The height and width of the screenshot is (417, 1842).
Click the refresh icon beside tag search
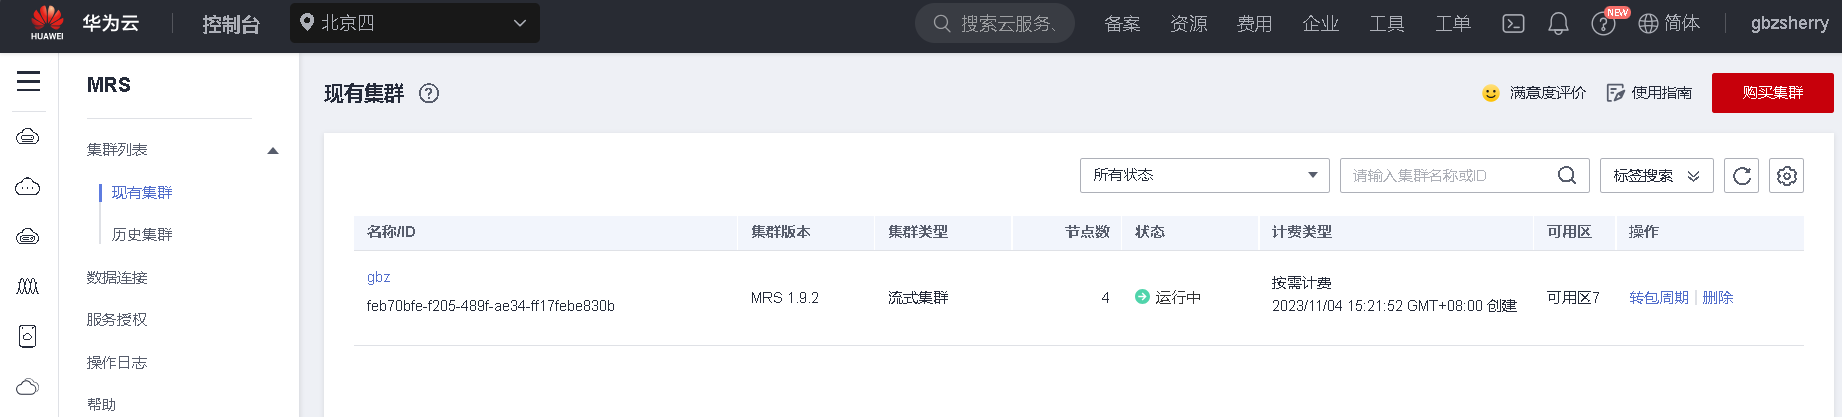pos(1741,176)
